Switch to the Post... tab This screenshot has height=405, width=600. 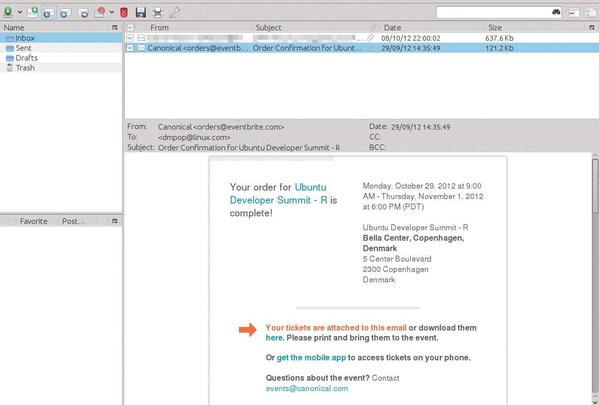(x=73, y=221)
